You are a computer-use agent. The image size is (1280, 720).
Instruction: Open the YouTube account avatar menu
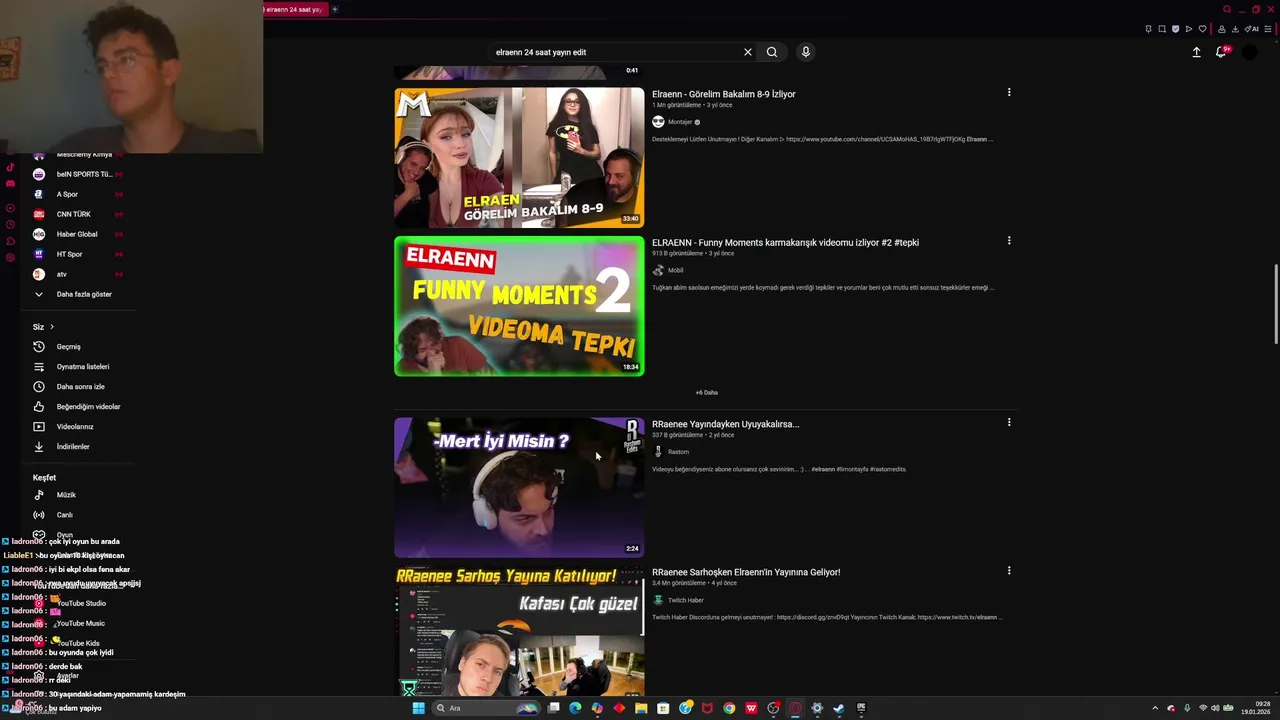tap(1249, 52)
